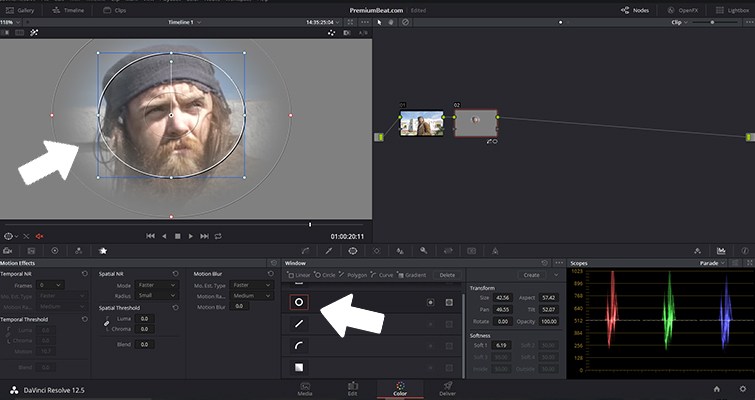This screenshot has height=400, width=755.
Task: Open the Gallery panel
Action: [x=21, y=9]
